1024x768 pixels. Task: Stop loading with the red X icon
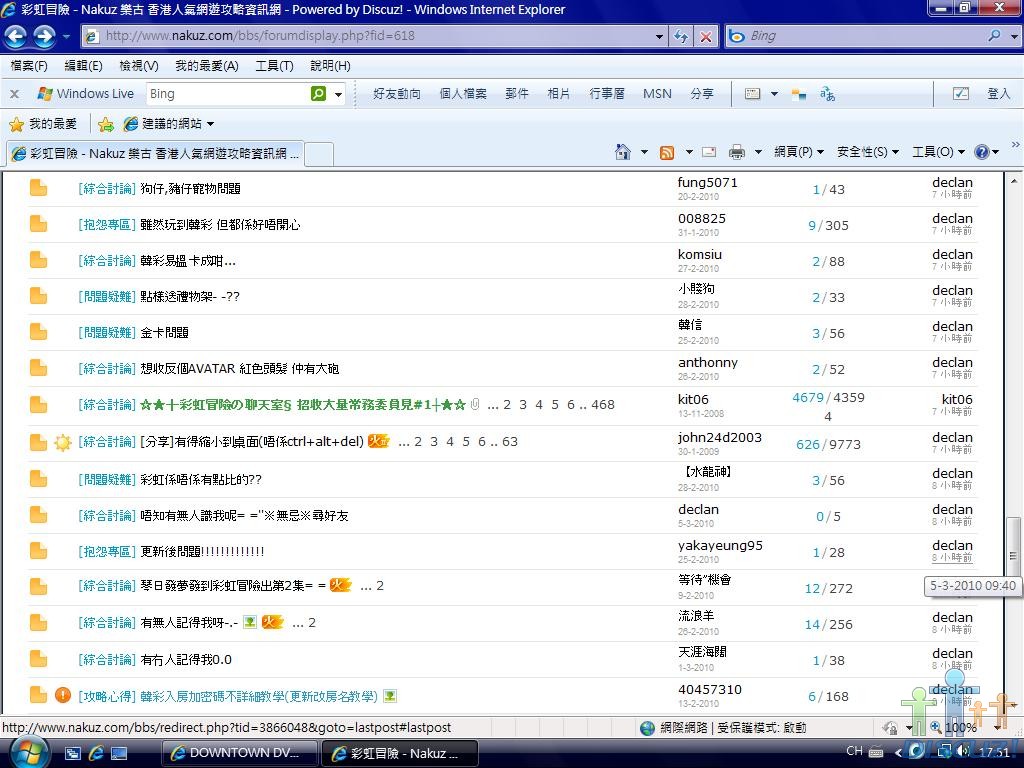pos(706,37)
